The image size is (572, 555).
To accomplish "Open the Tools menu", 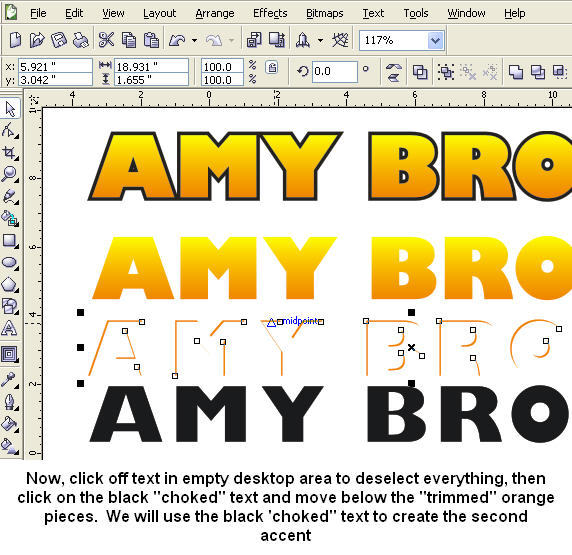I will [416, 14].
